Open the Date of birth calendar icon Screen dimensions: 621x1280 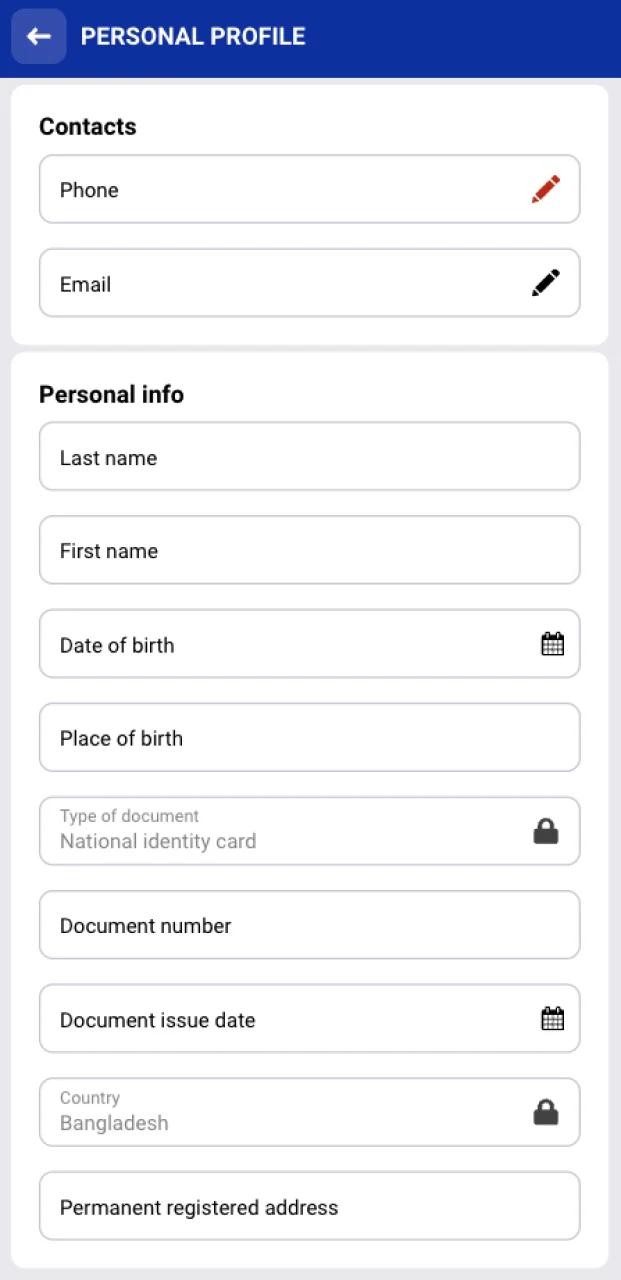click(x=552, y=644)
